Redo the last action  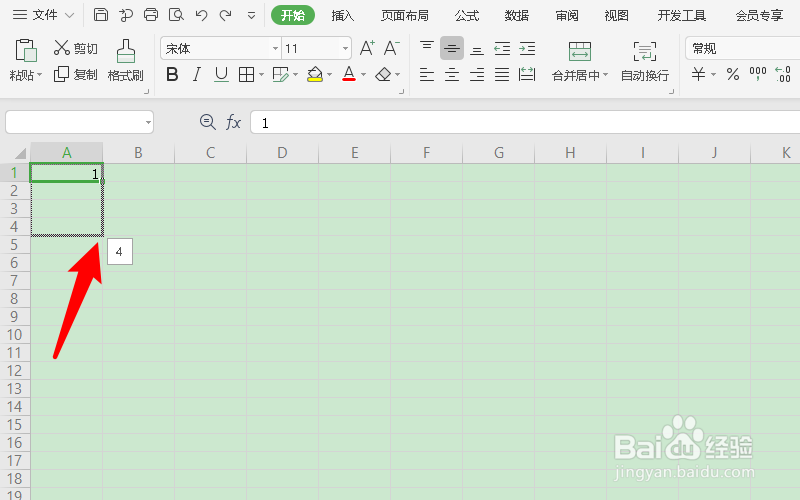(226, 15)
